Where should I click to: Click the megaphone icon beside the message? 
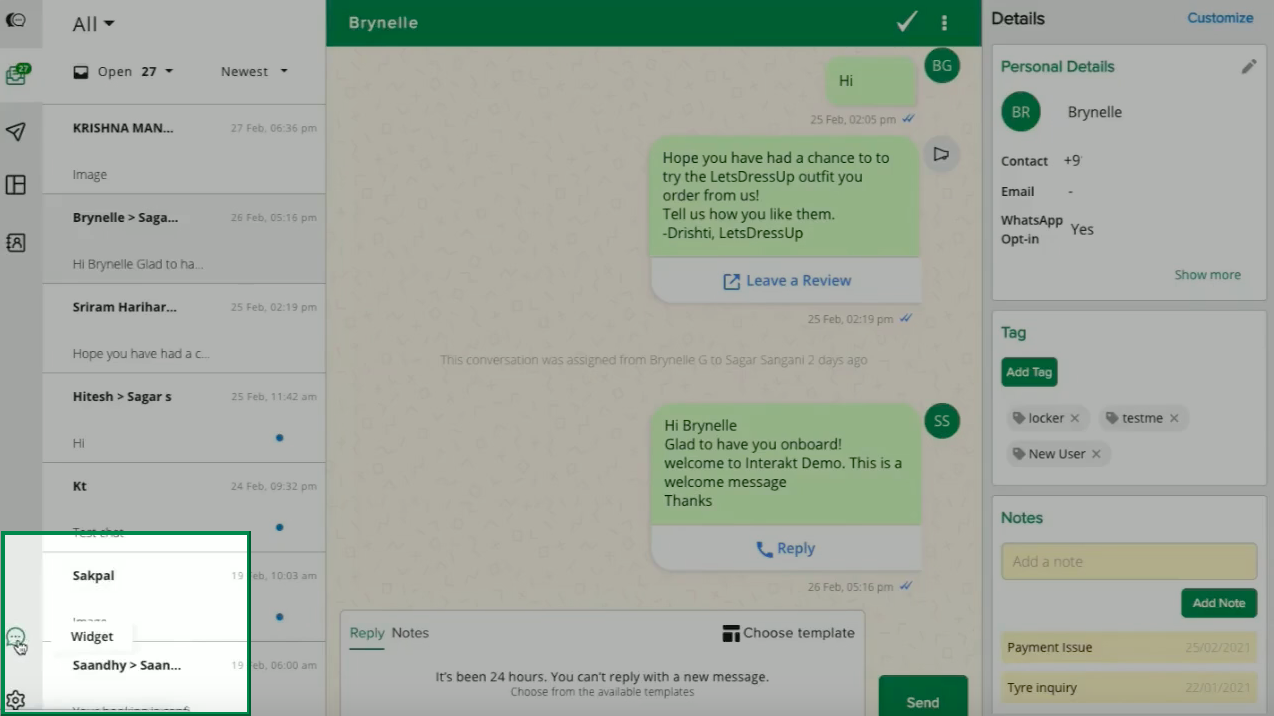click(x=940, y=153)
